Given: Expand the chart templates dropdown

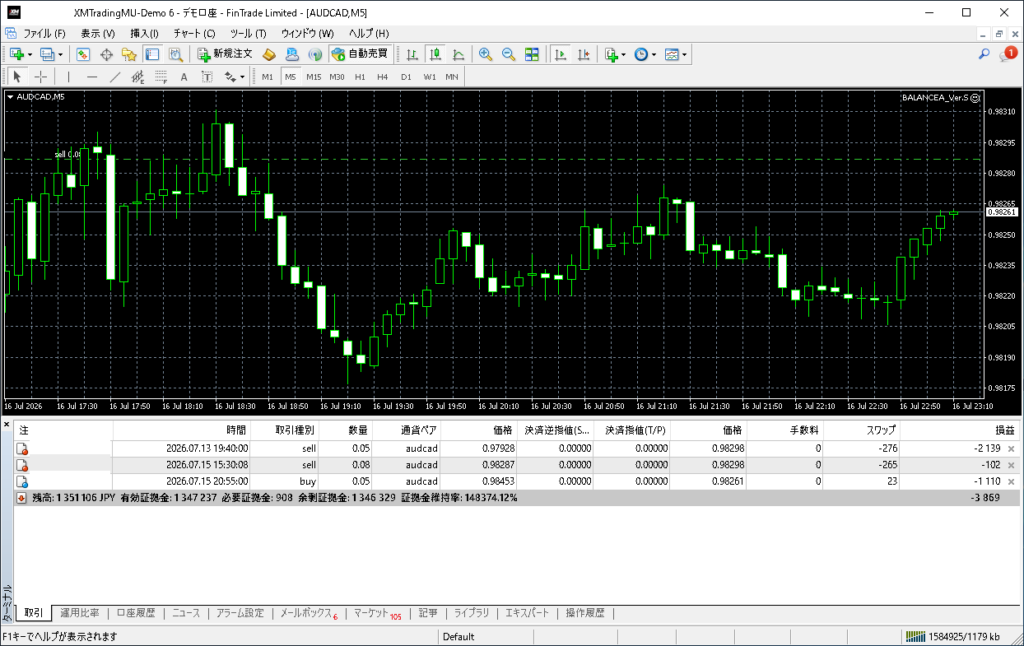Looking at the screenshot, I should 684,55.
